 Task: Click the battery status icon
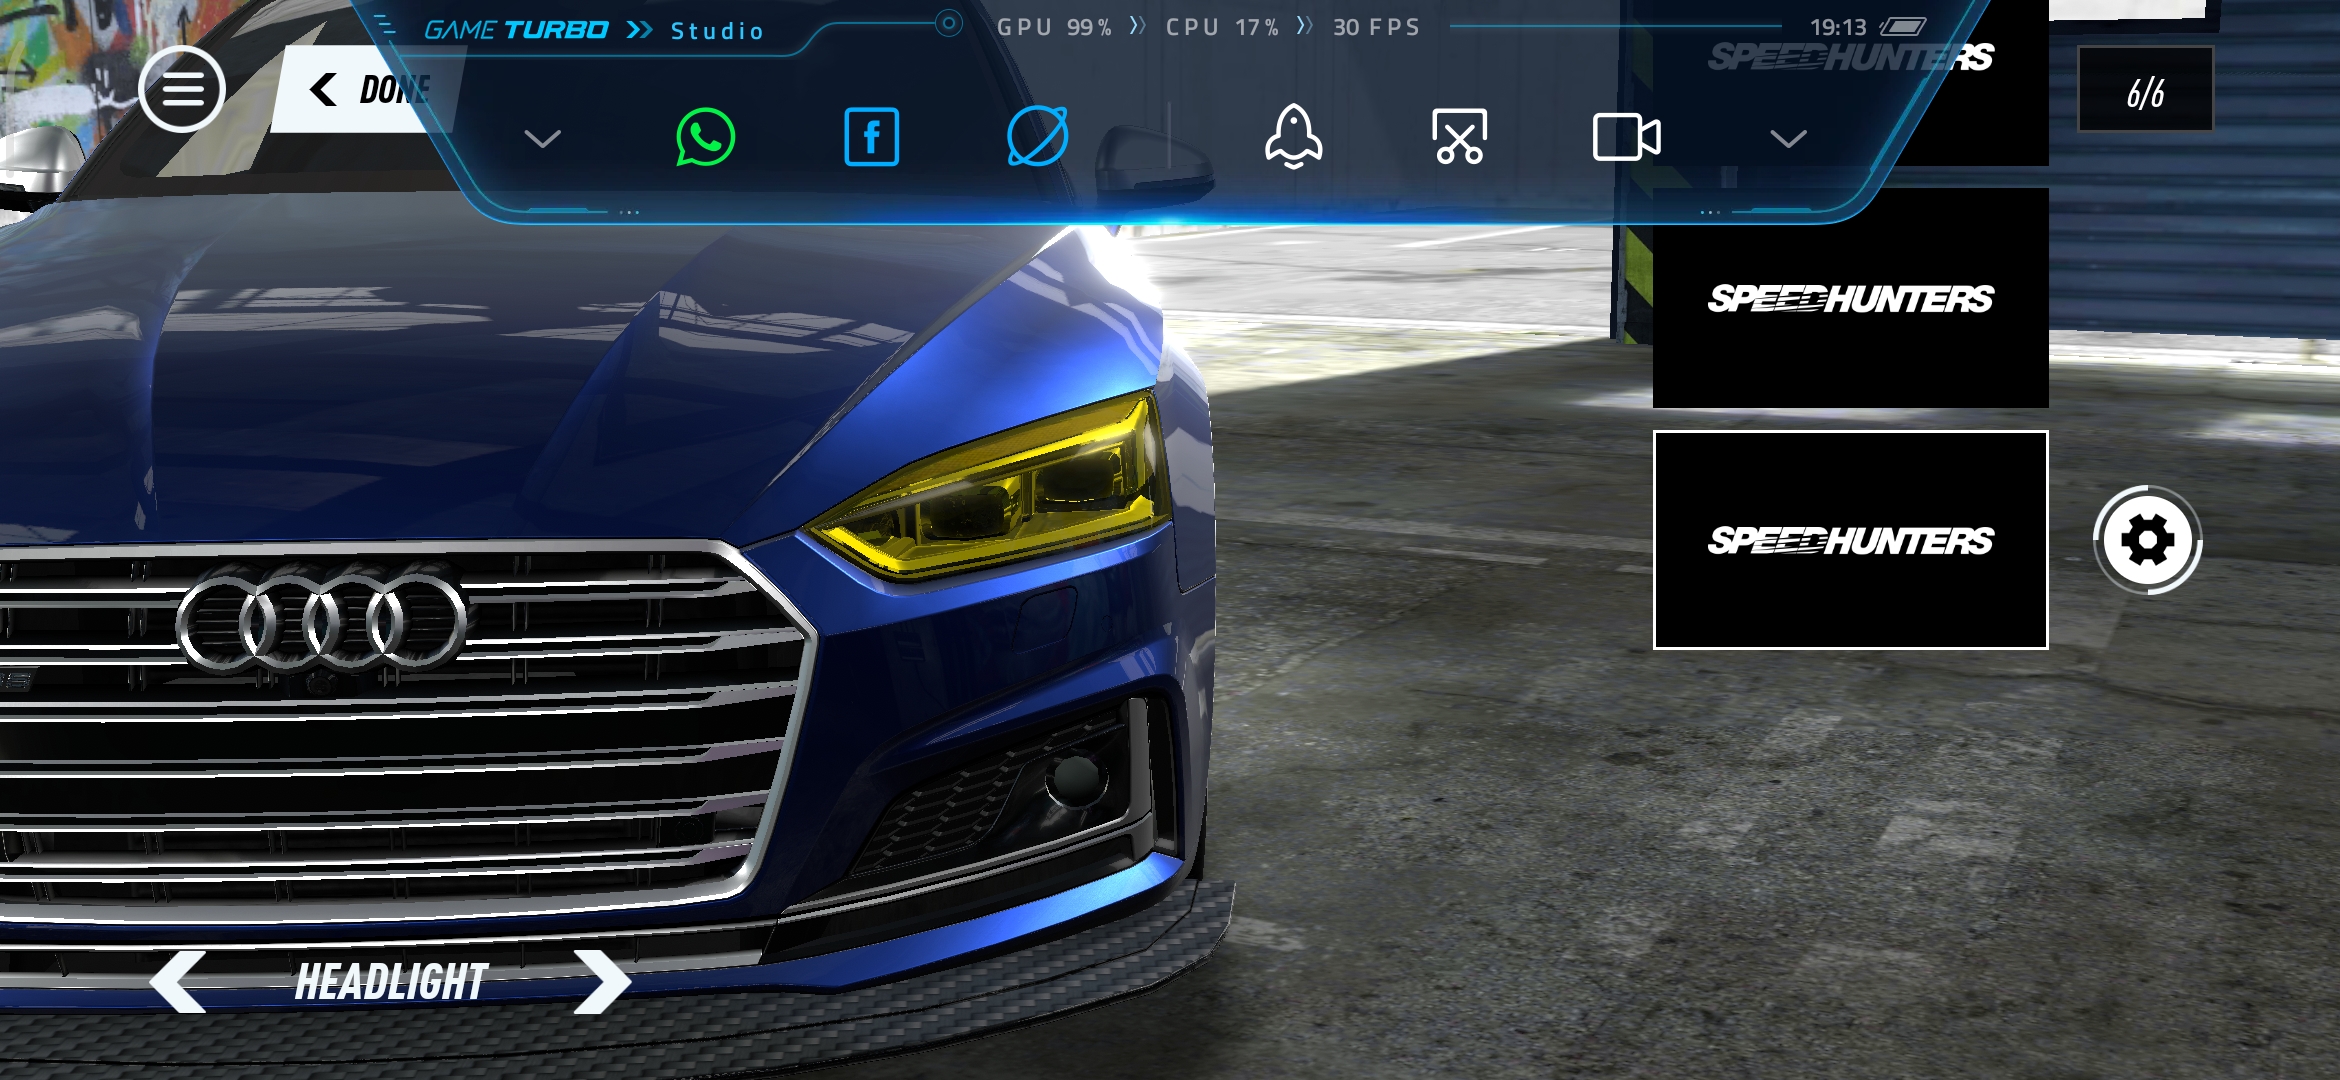[1903, 27]
